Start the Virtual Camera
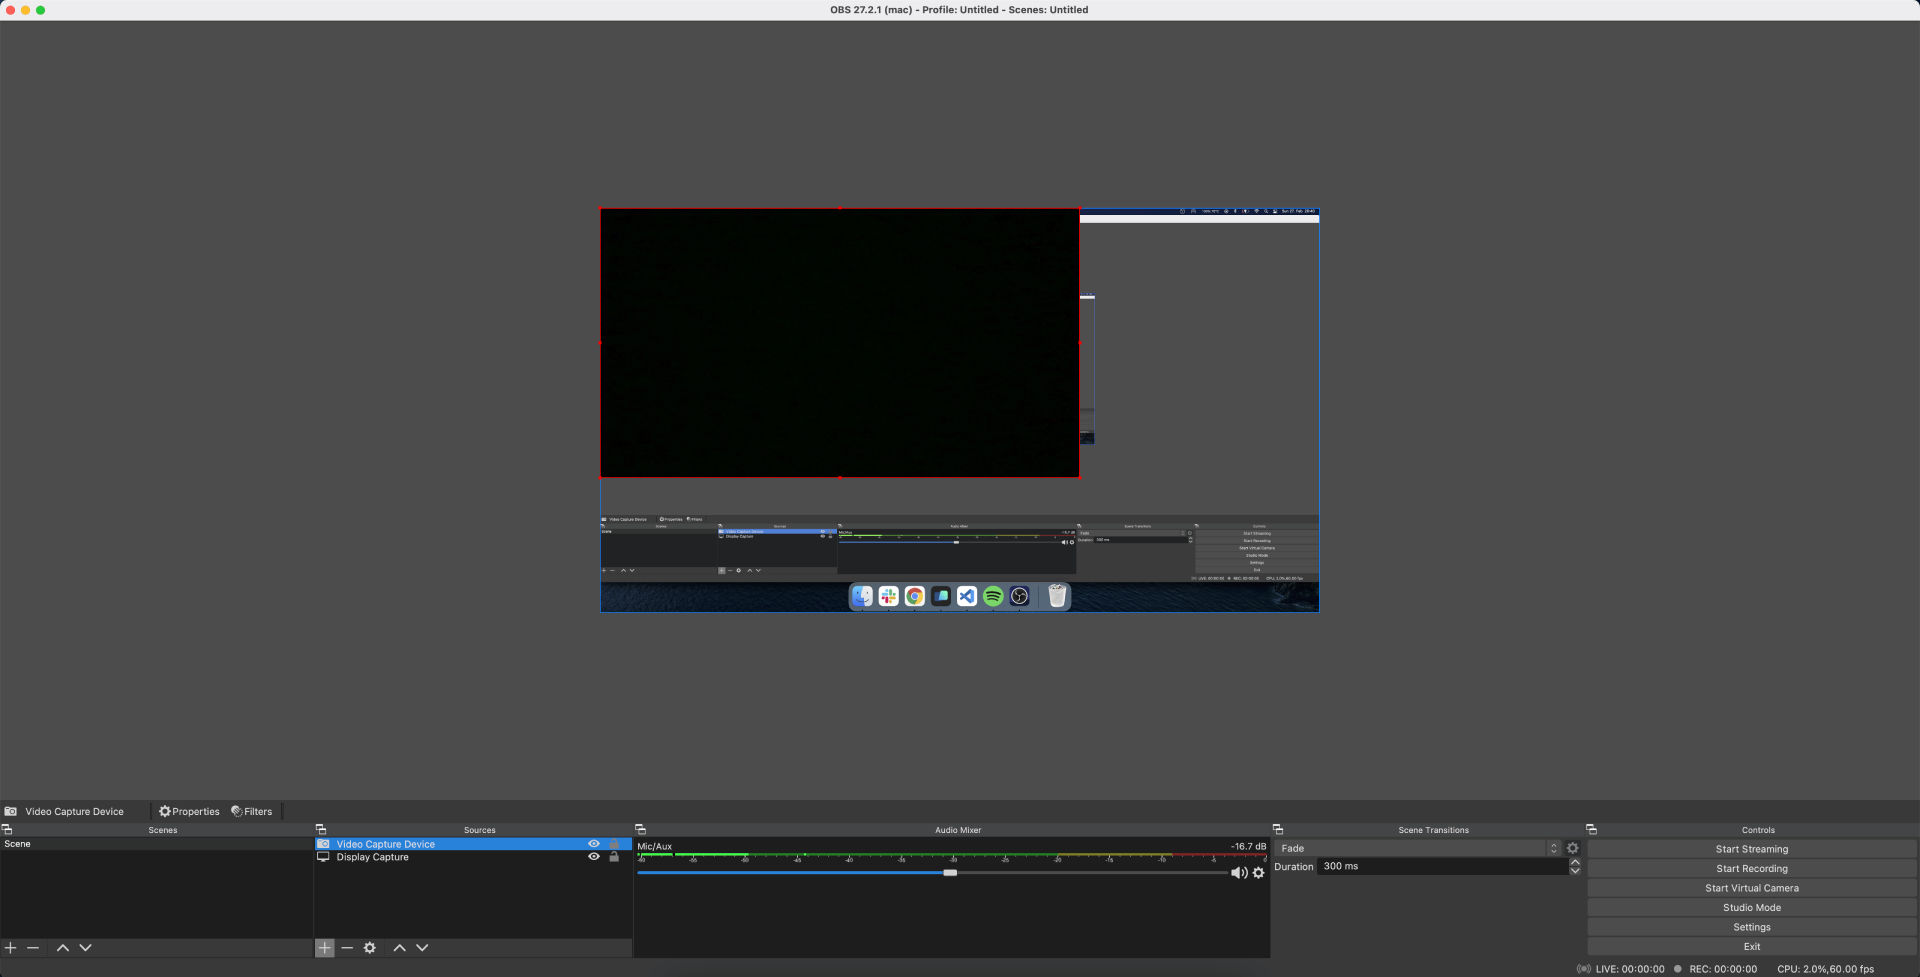The height and width of the screenshot is (977, 1920). (x=1752, y=888)
